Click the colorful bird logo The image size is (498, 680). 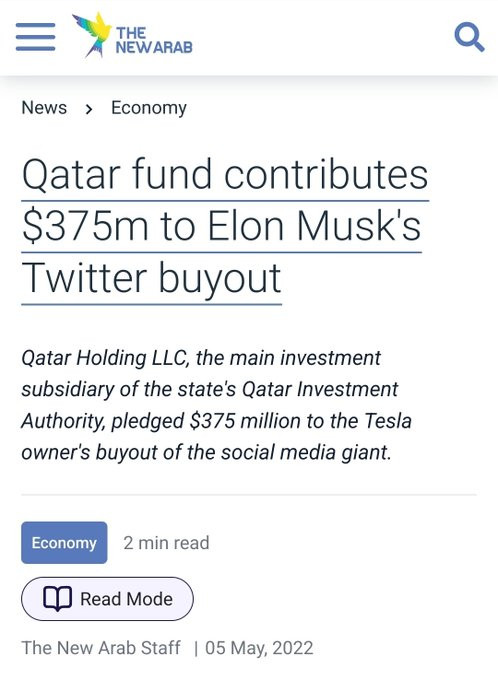(92, 35)
